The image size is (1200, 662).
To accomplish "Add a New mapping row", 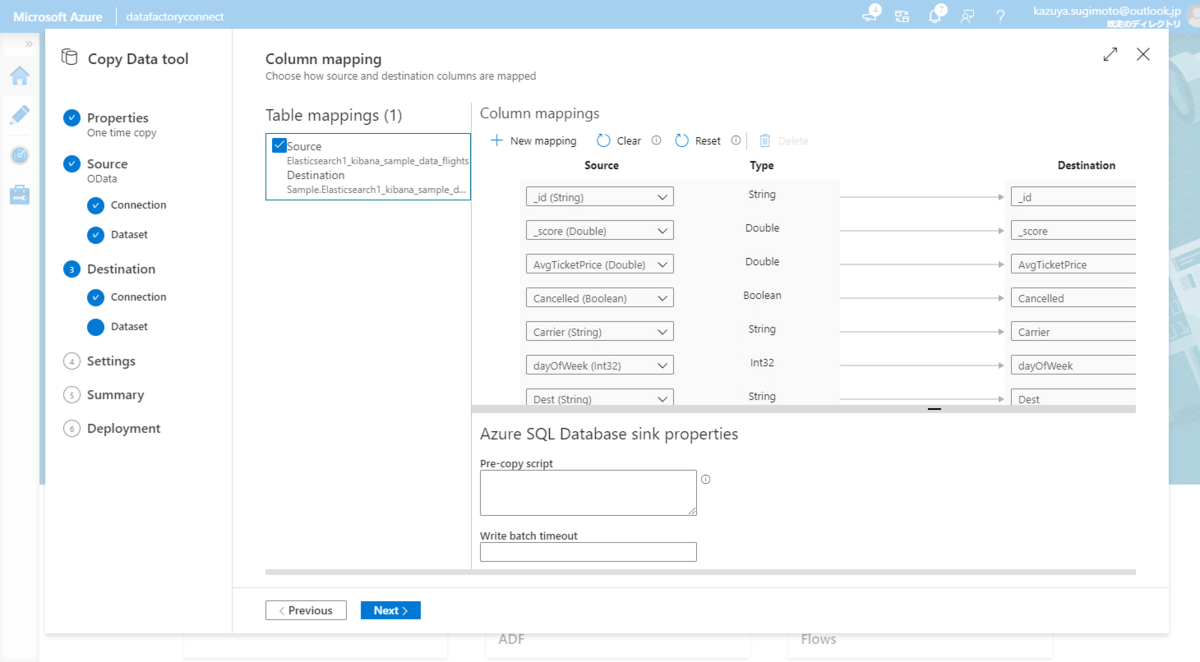I will 534,141.
